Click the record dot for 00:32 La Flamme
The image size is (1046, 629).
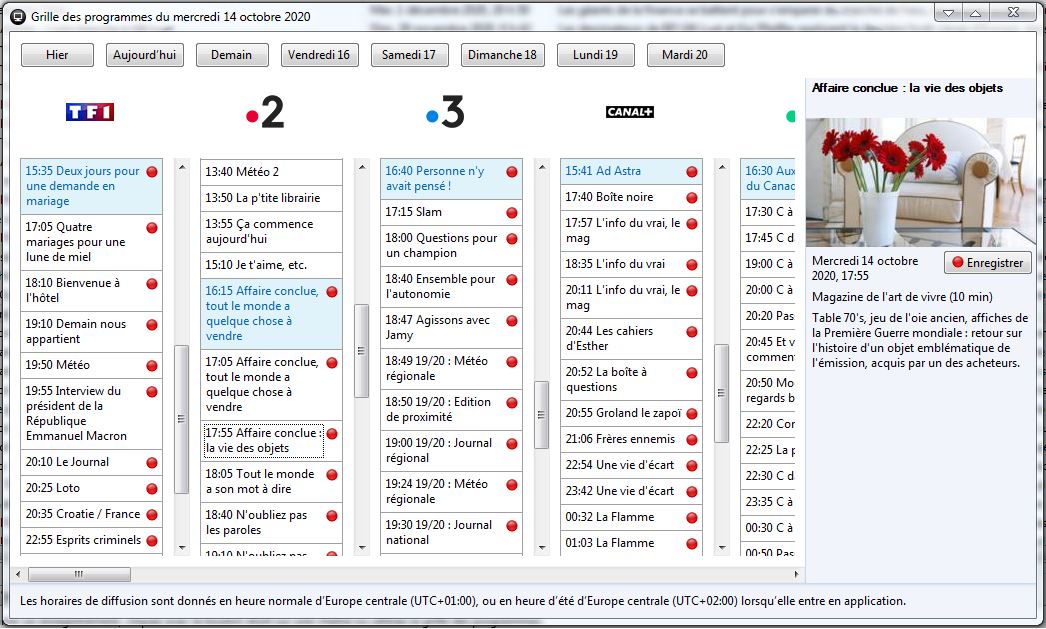pyautogui.click(x=692, y=518)
